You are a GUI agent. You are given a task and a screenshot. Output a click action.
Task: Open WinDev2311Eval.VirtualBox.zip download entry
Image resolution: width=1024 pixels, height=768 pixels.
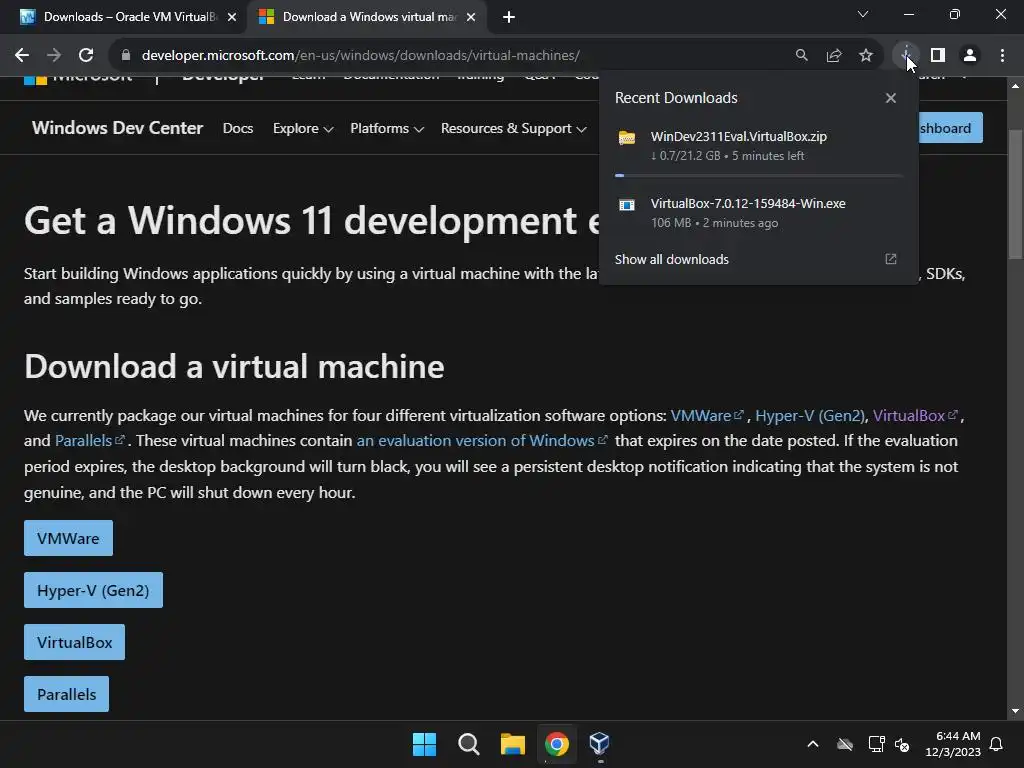pyautogui.click(x=758, y=146)
